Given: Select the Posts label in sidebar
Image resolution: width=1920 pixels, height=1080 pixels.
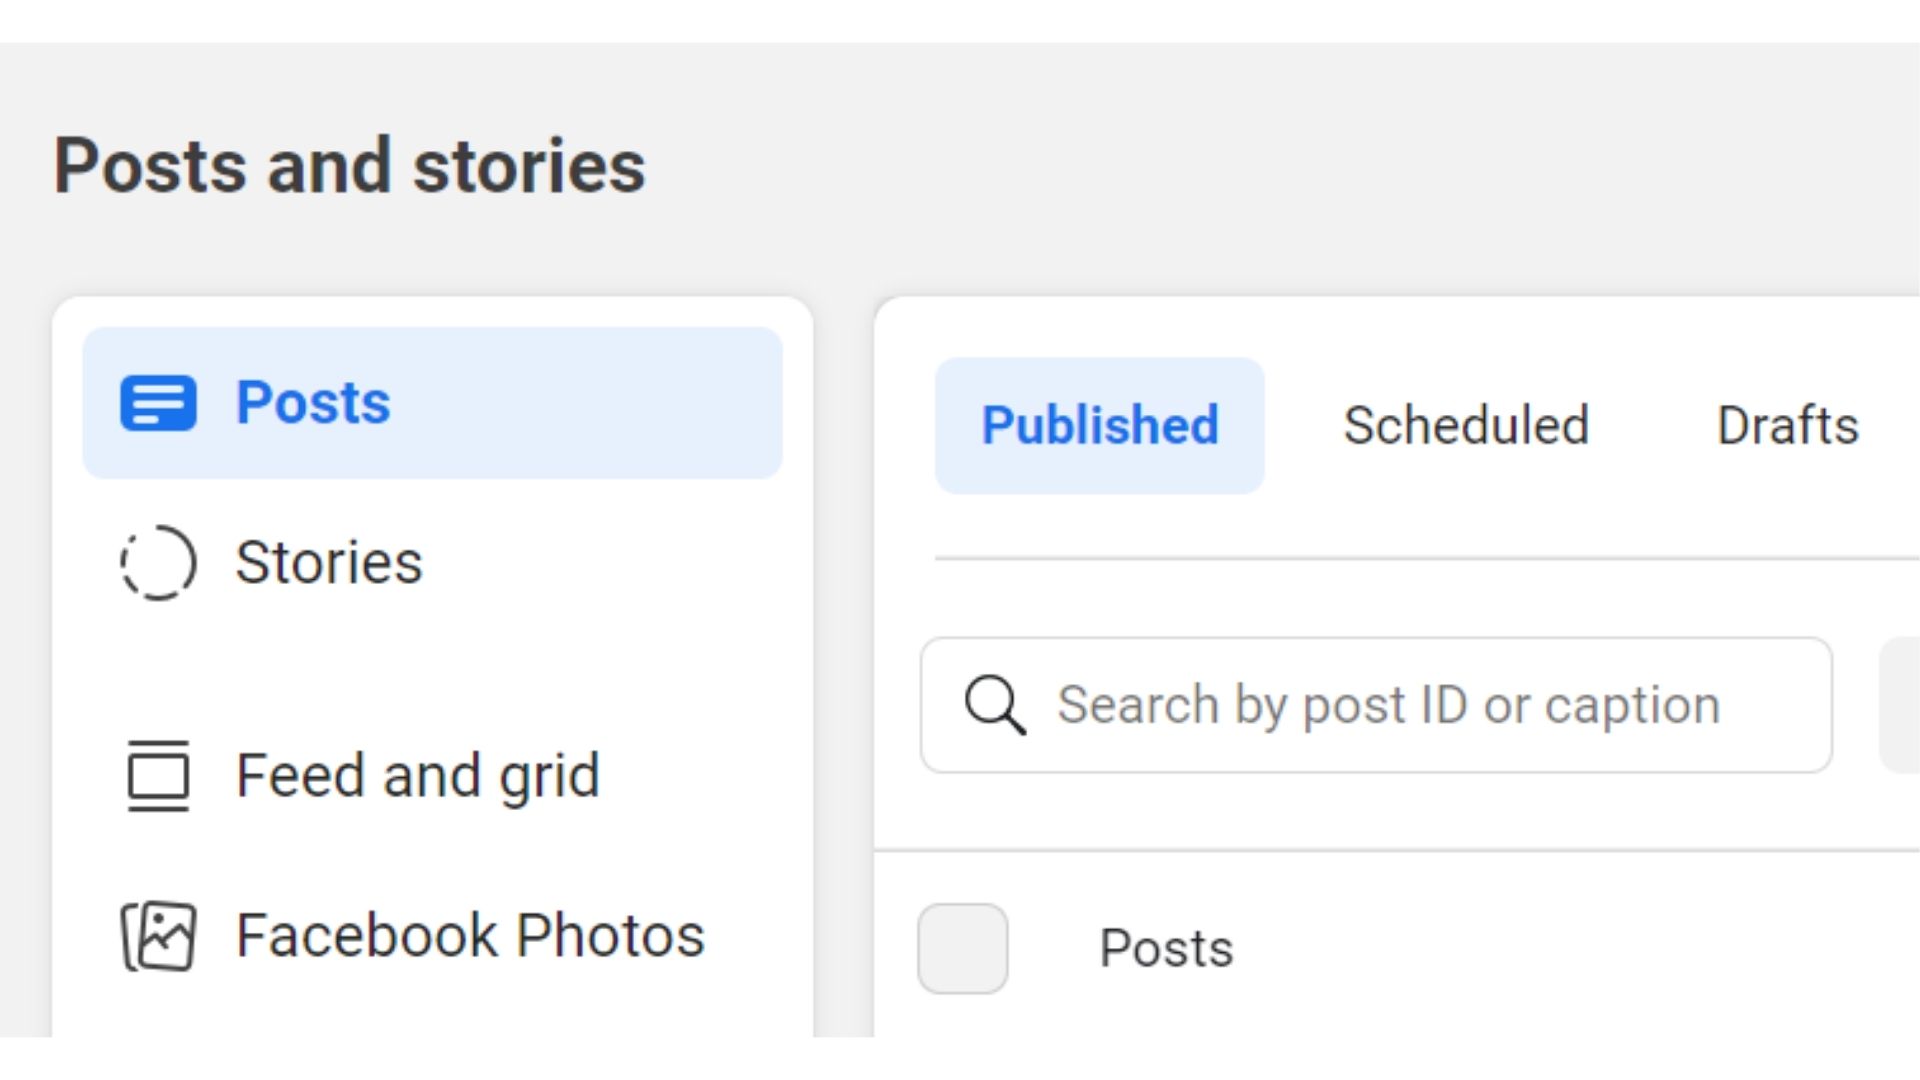Looking at the screenshot, I should pos(313,403).
